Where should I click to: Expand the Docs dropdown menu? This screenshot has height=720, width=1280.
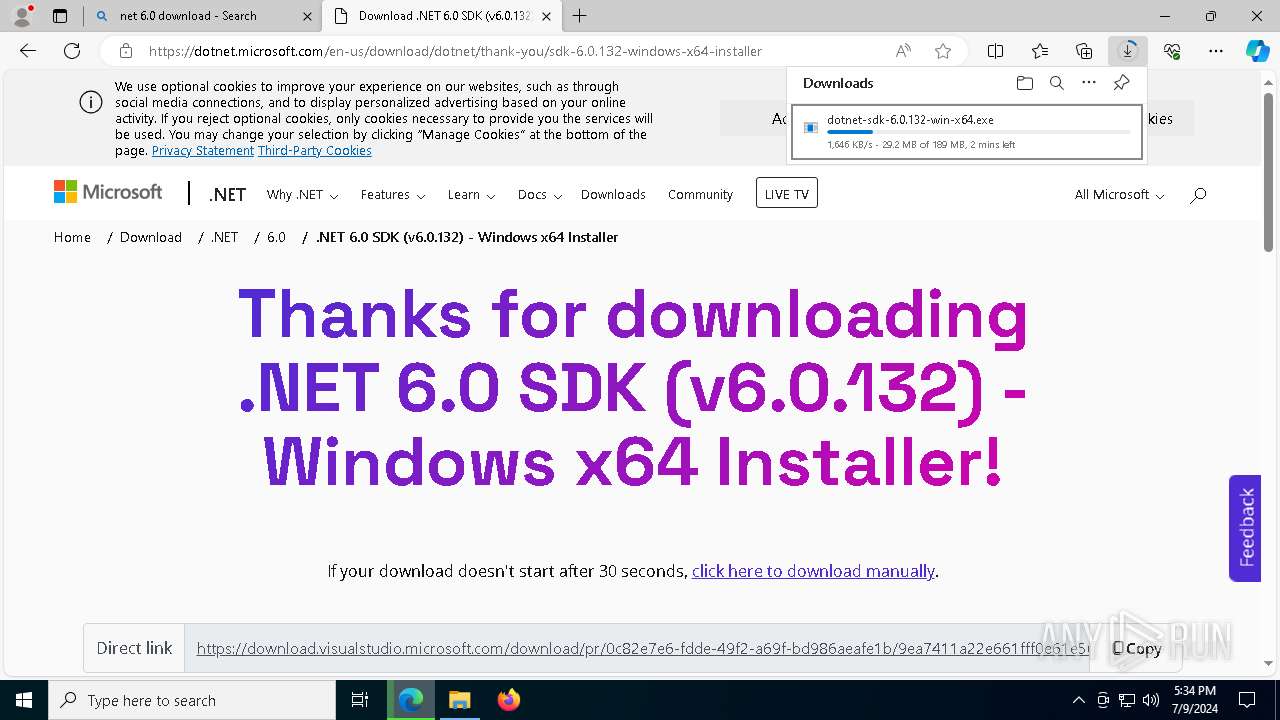click(x=540, y=195)
